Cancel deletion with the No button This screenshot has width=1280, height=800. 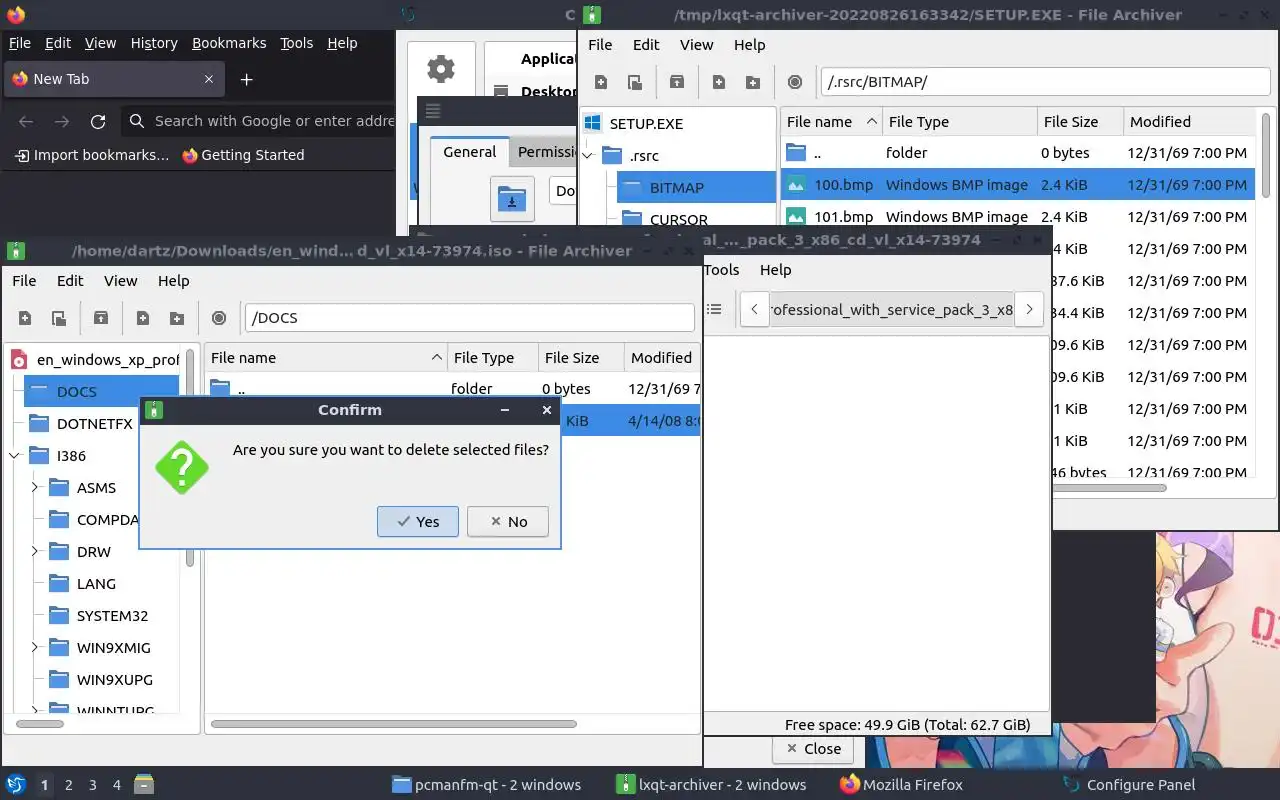click(x=508, y=521)
